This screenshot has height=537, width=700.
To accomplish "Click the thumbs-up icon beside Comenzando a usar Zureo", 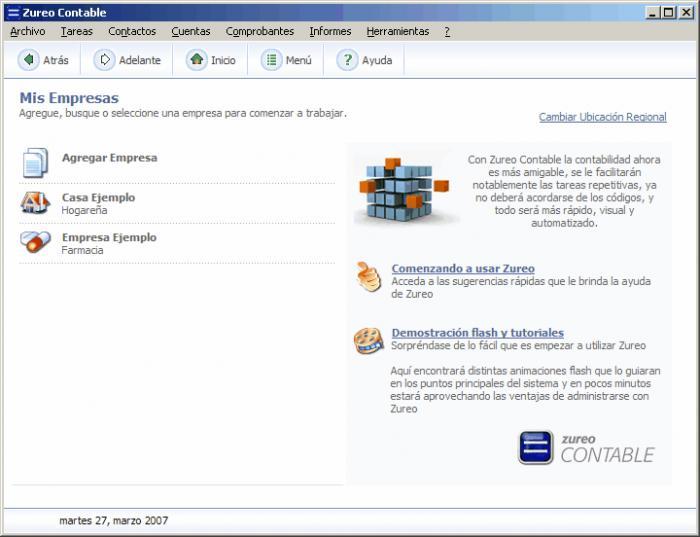I will click(369, 277).
